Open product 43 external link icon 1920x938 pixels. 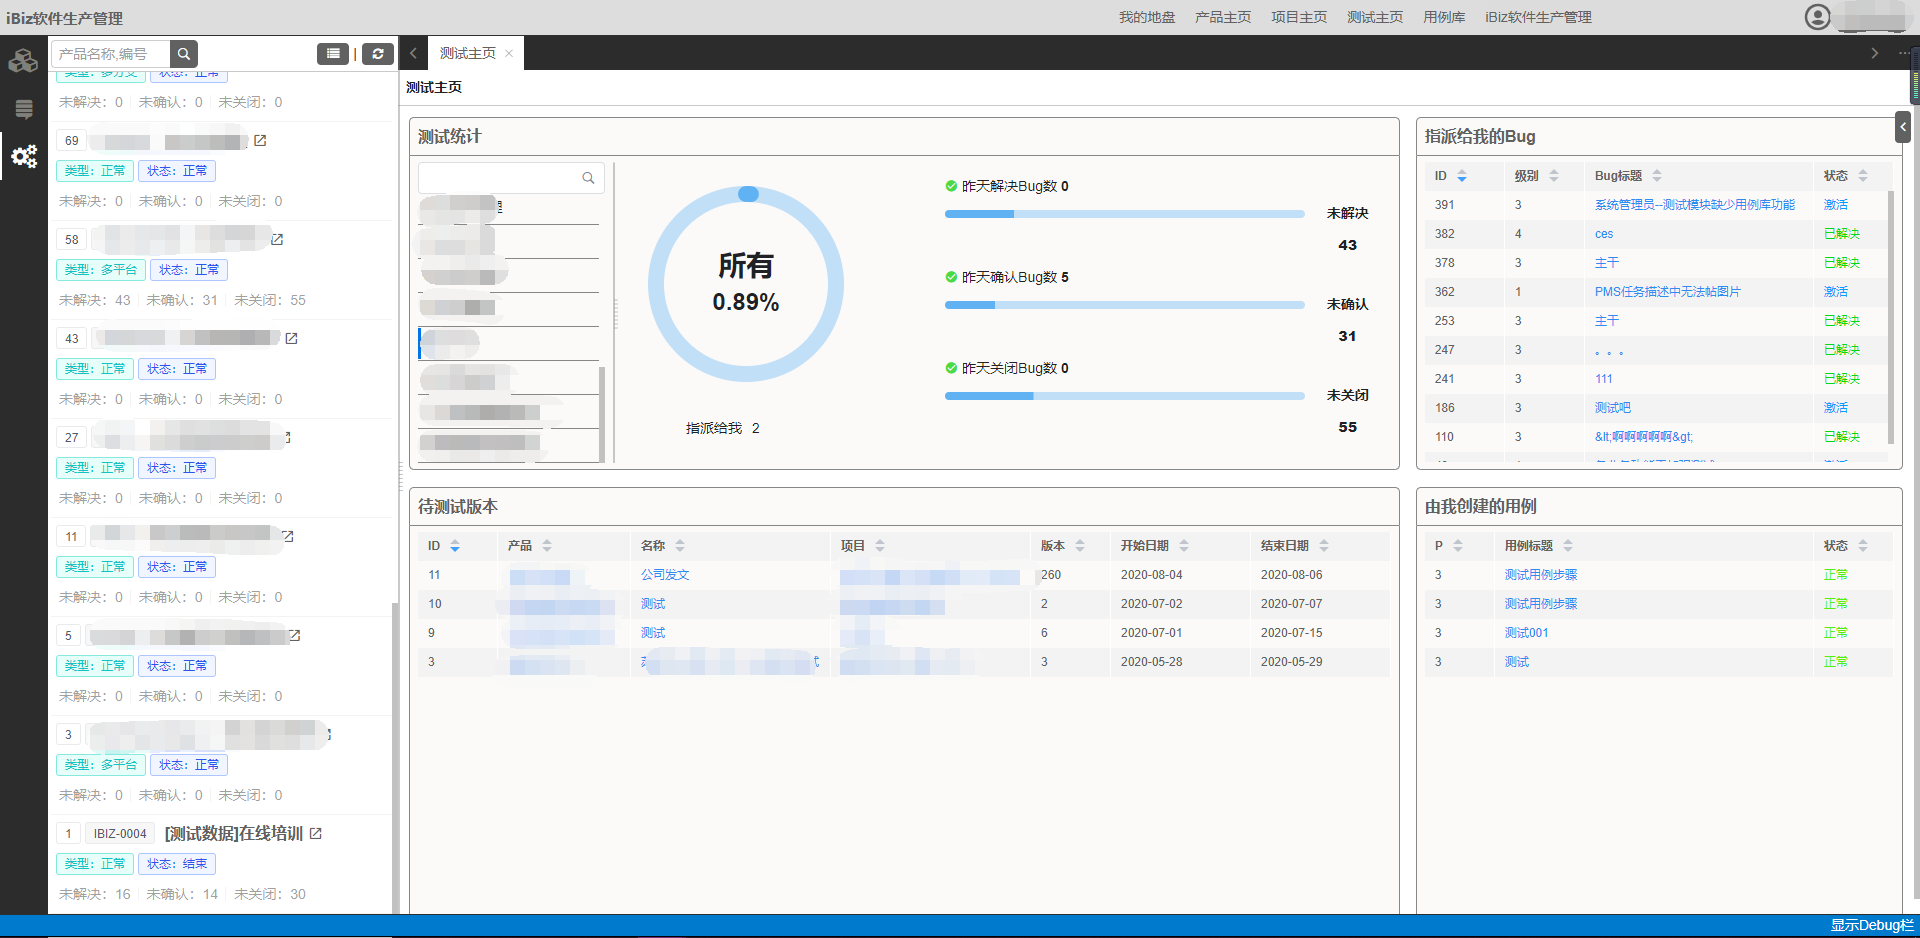[x=291, y=339]
